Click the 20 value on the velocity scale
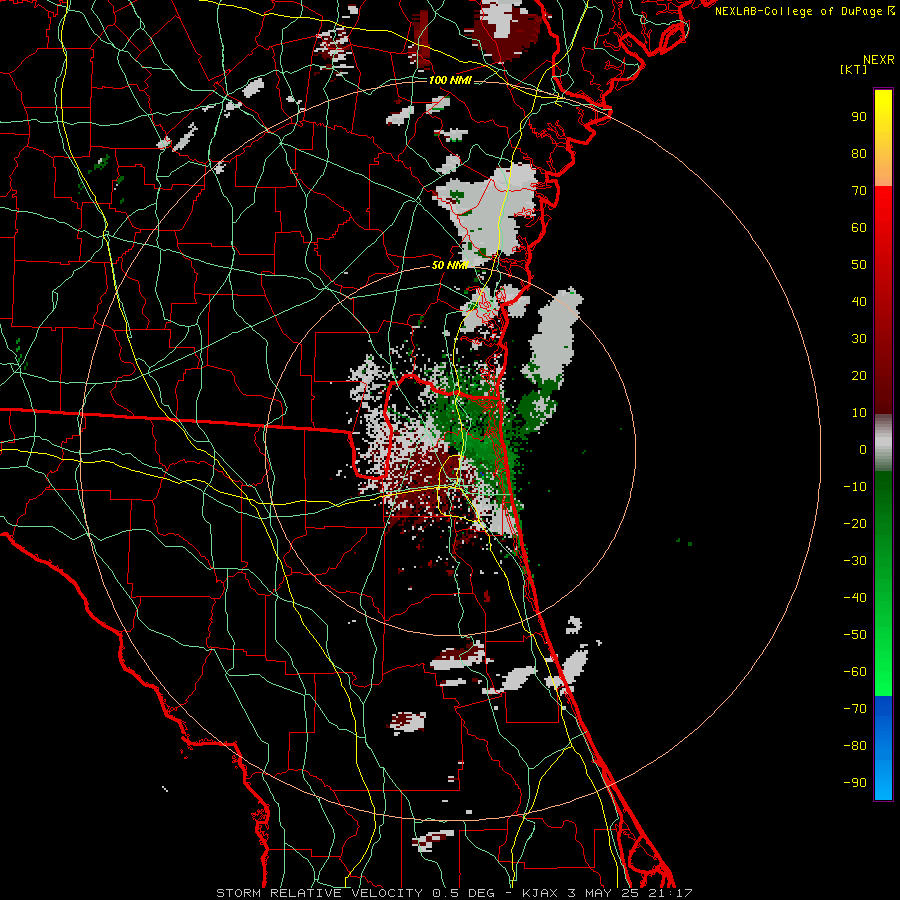 click(x=859, y=376)
